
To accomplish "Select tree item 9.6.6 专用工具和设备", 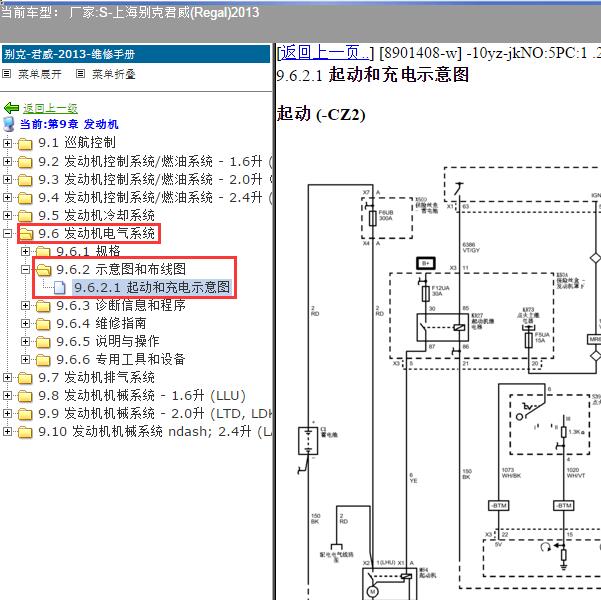I will pos(121,359).
